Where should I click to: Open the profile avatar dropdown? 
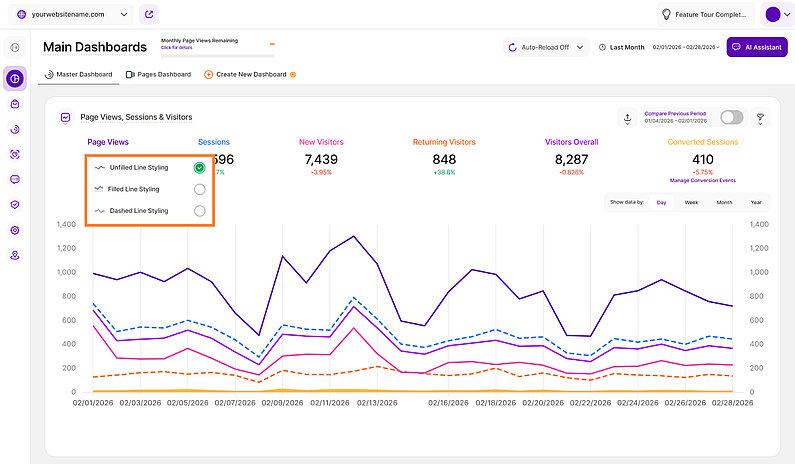(777, 15)
